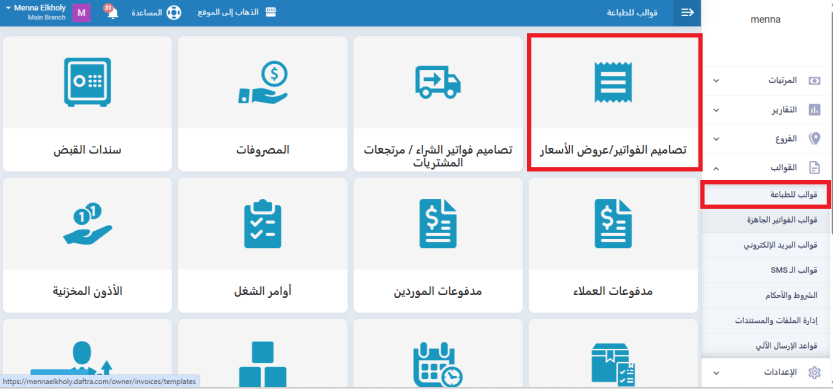Open the notifications bell icon
The height and width of the screenshot is (389, 833).
pos(112,13)
